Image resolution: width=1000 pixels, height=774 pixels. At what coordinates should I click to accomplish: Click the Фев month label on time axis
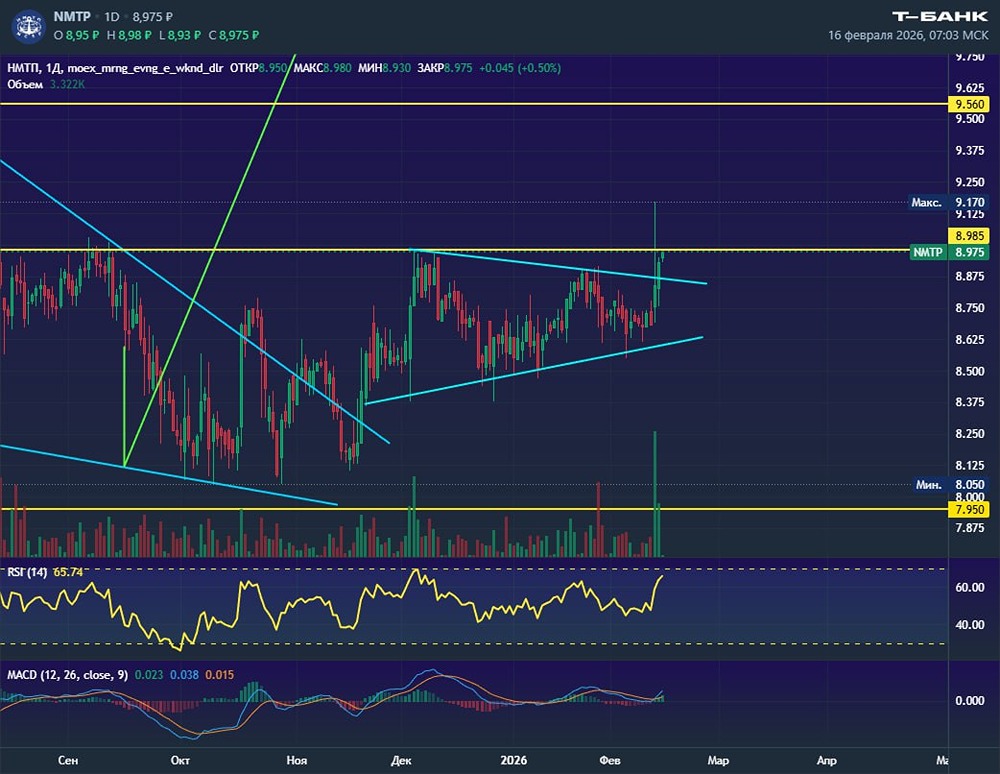(x=610, y=760)
